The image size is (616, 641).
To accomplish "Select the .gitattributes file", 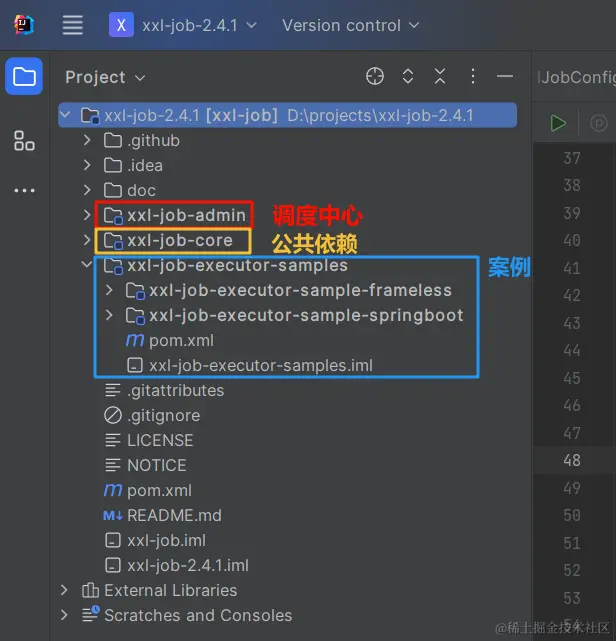I will click(x=164, y=390).
